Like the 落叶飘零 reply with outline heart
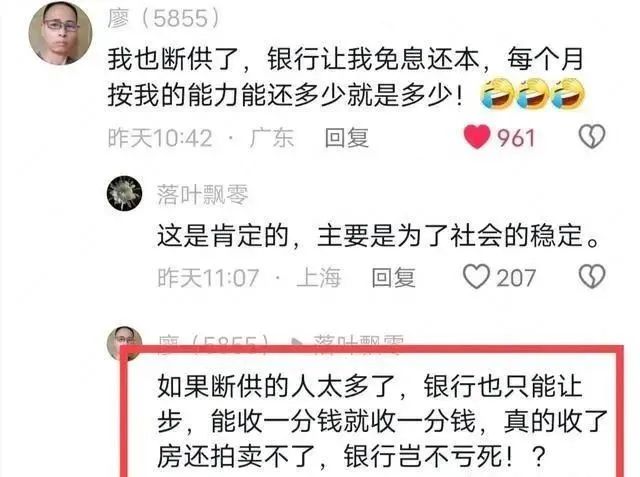Screen dimensions: 640x477 pos(476,277)
